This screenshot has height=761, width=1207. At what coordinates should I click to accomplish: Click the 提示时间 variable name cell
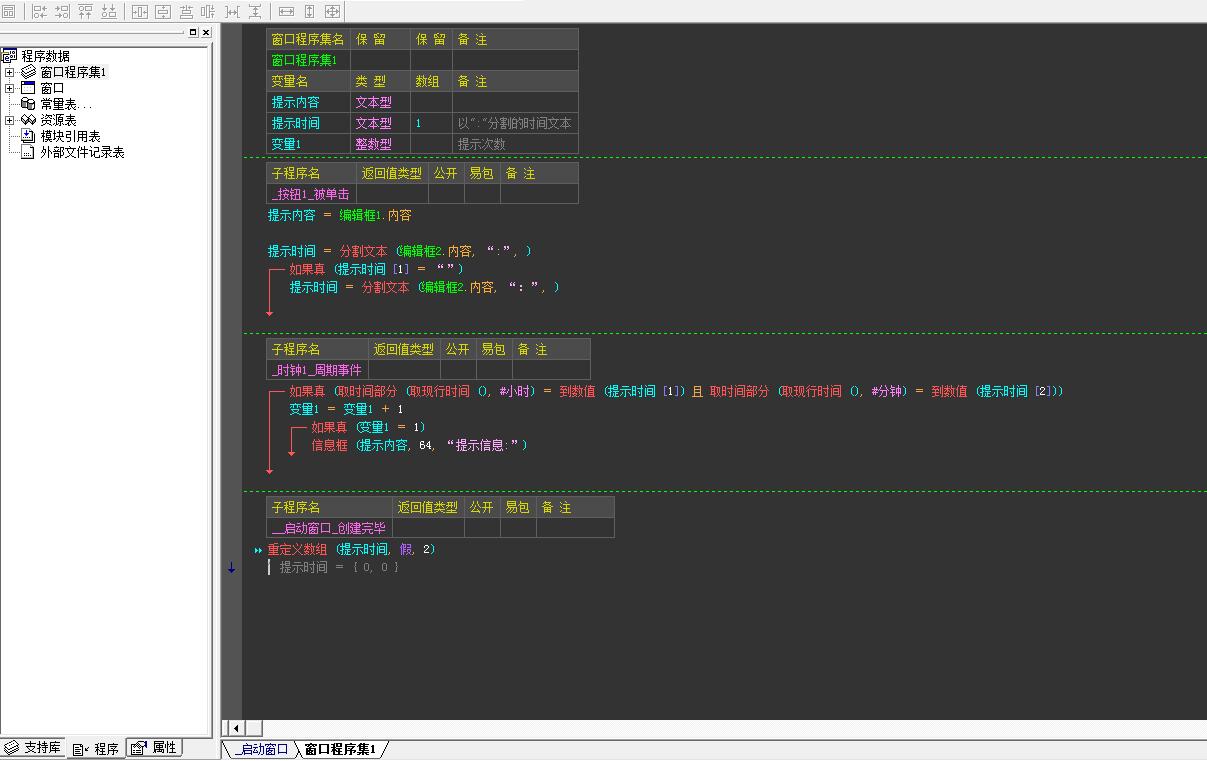click(308, 123)
